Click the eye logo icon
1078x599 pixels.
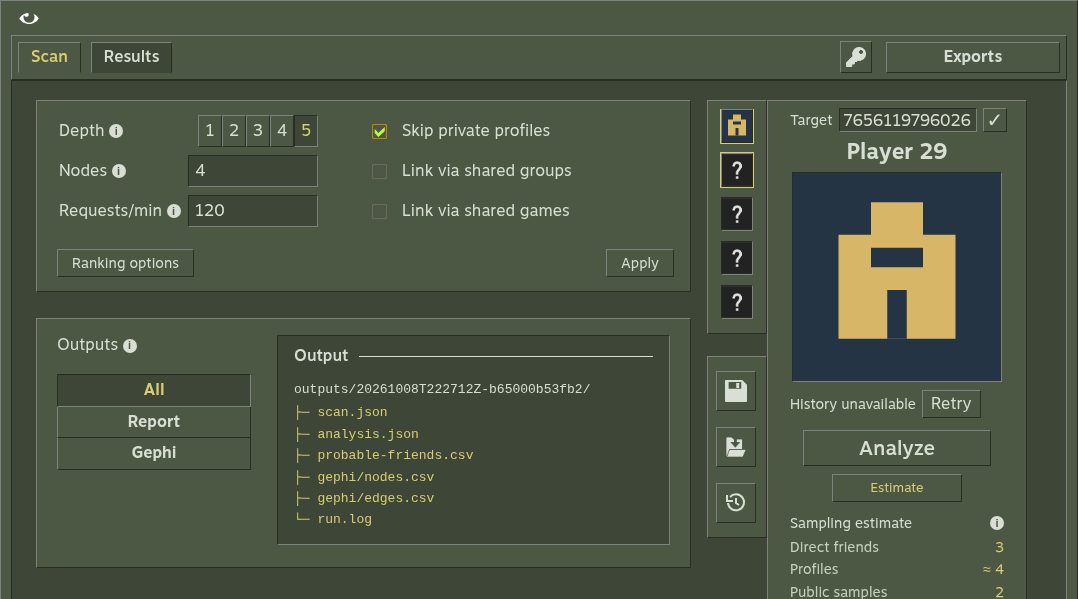(29, 19)
